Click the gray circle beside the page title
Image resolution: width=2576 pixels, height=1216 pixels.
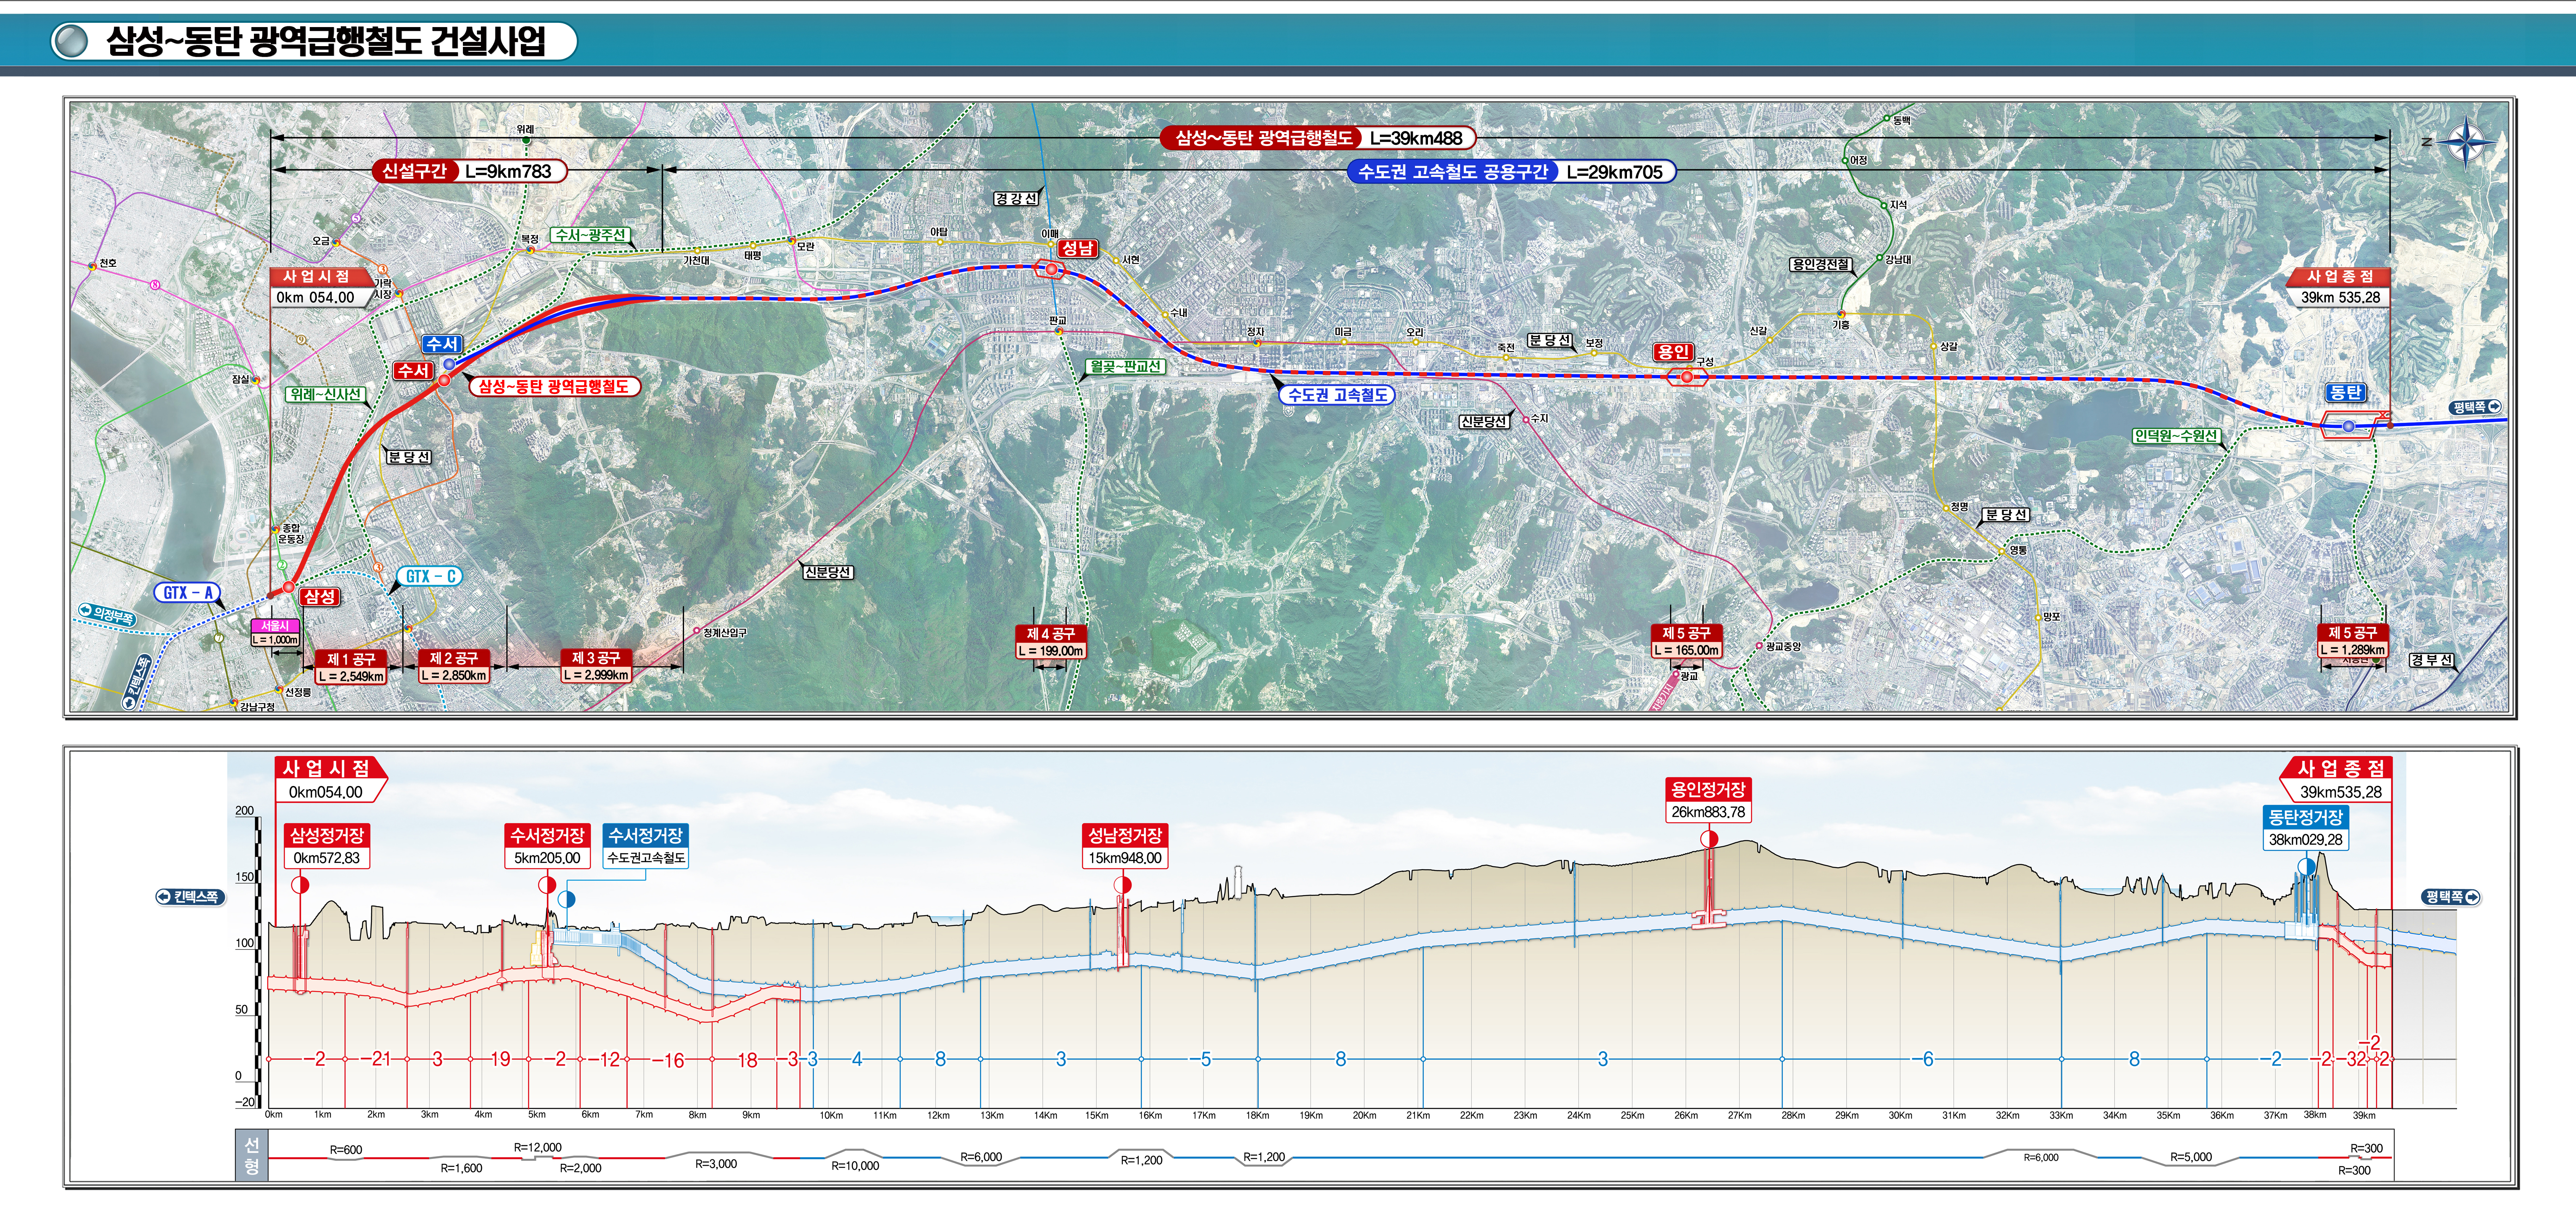[x=70, y=41]
